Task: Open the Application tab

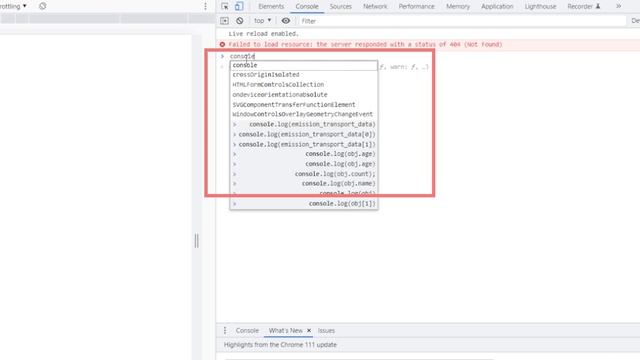Action: point(497,7)
